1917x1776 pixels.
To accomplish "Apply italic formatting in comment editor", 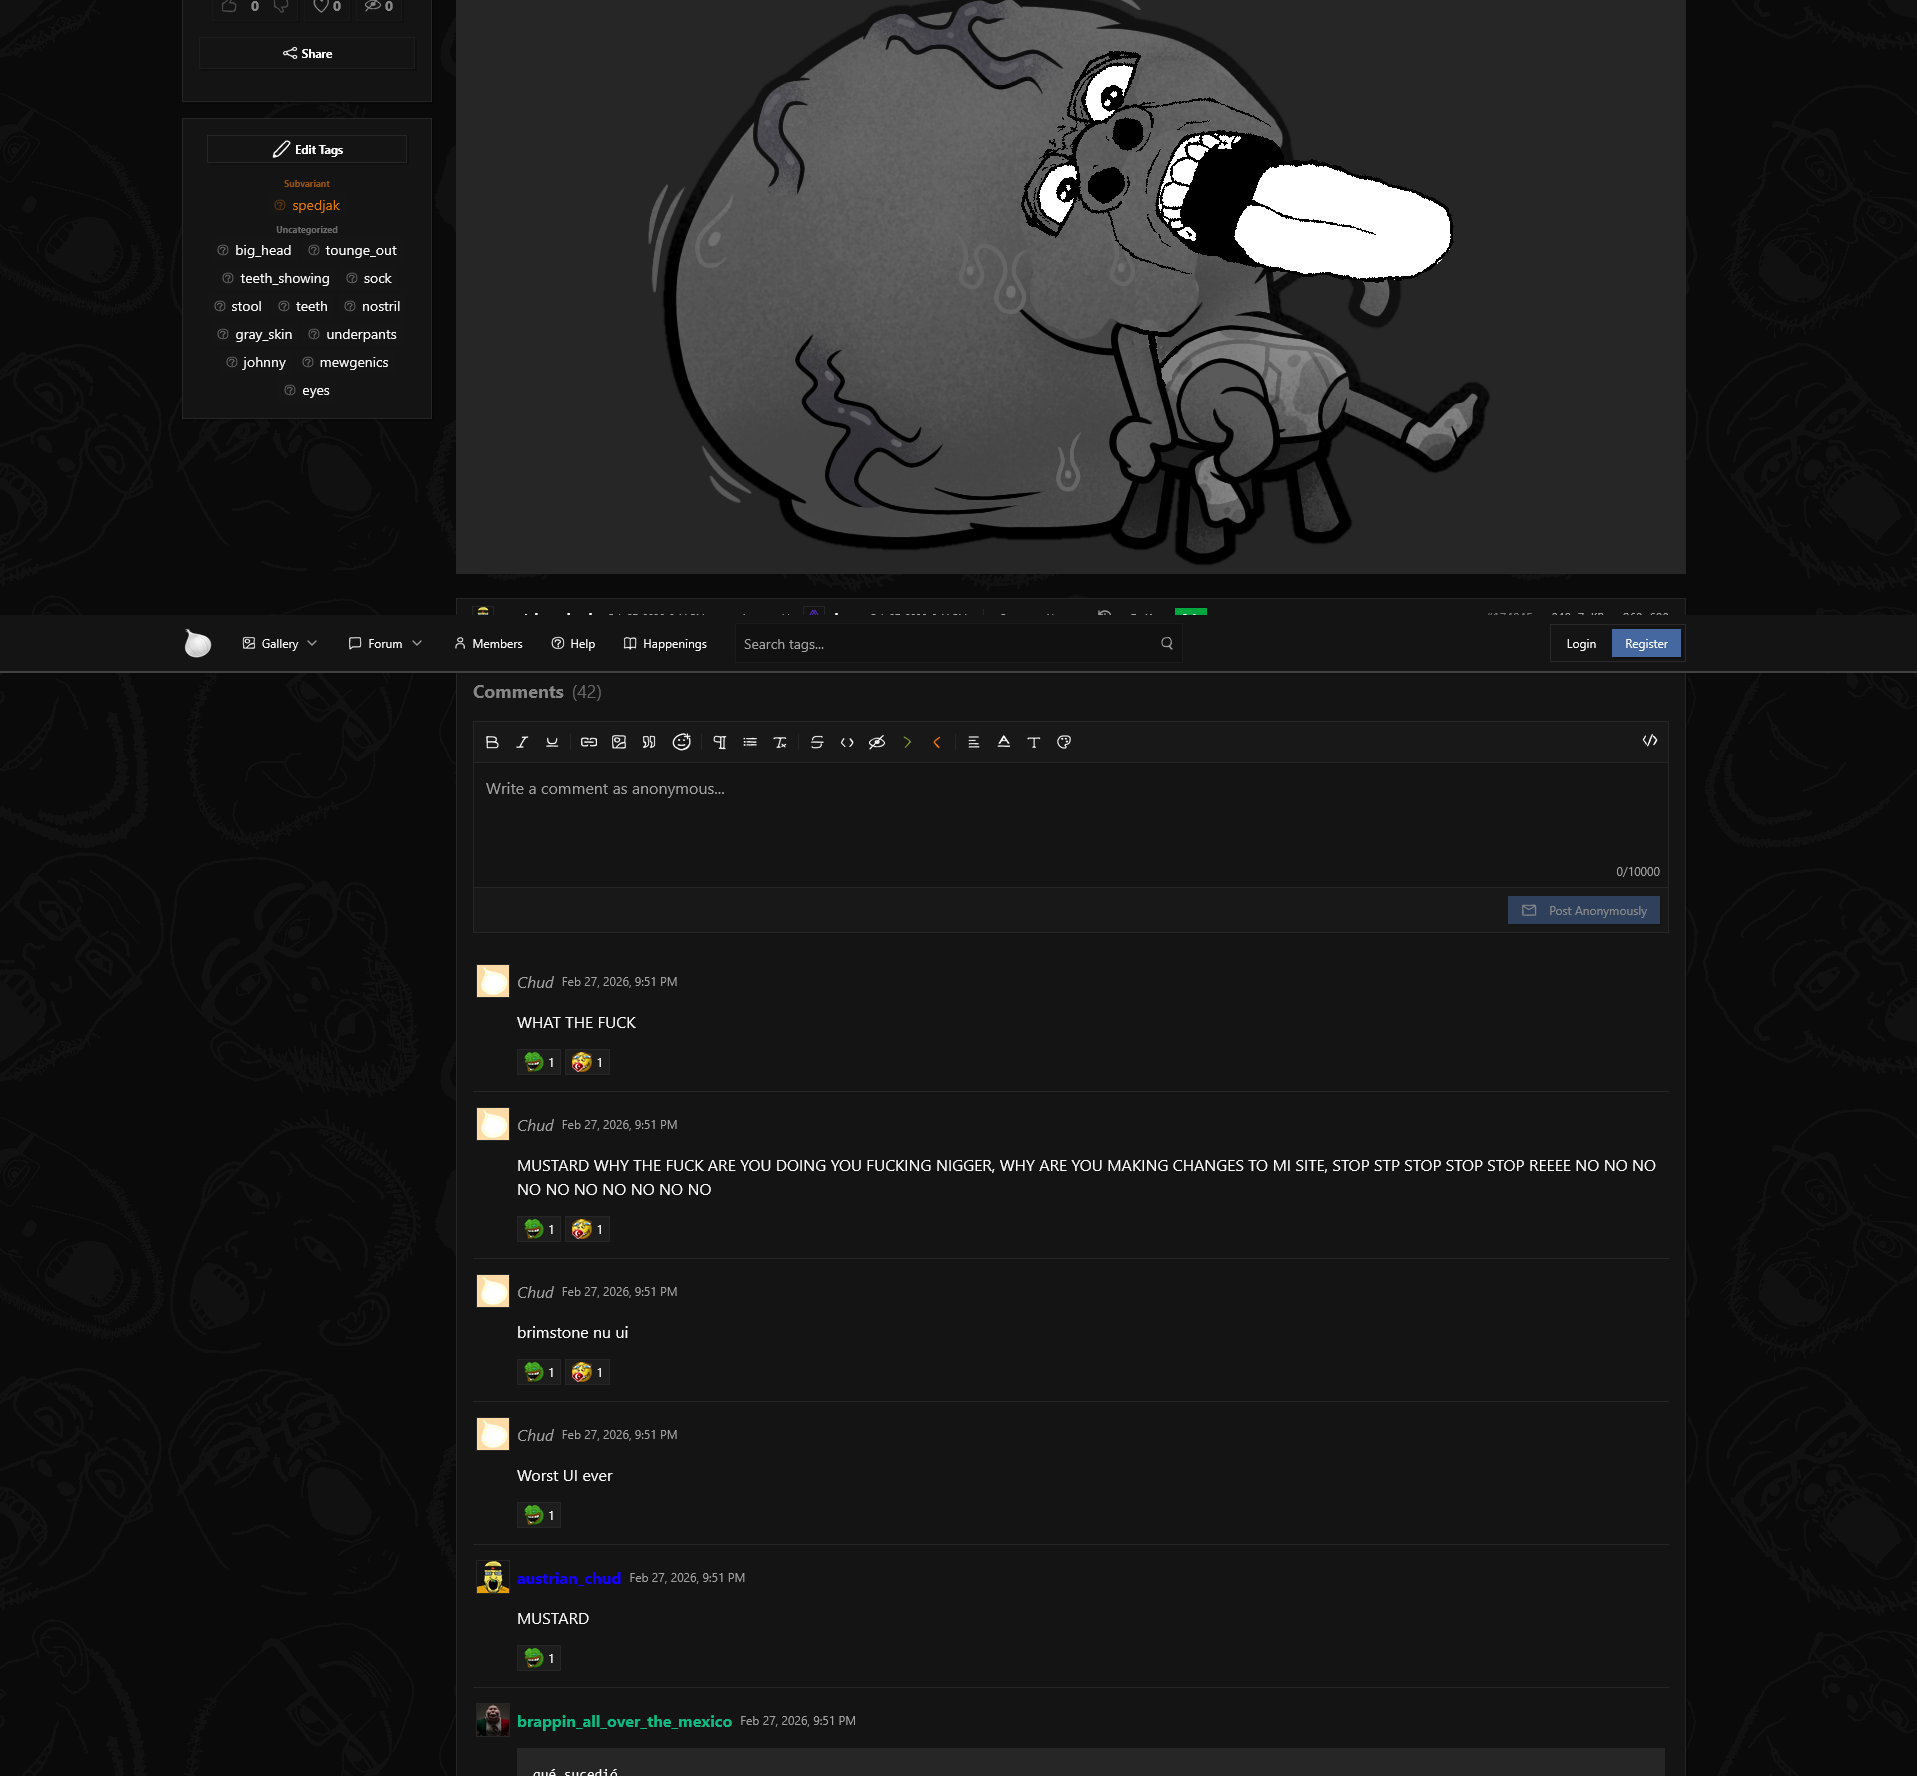I will pos(522,742).
